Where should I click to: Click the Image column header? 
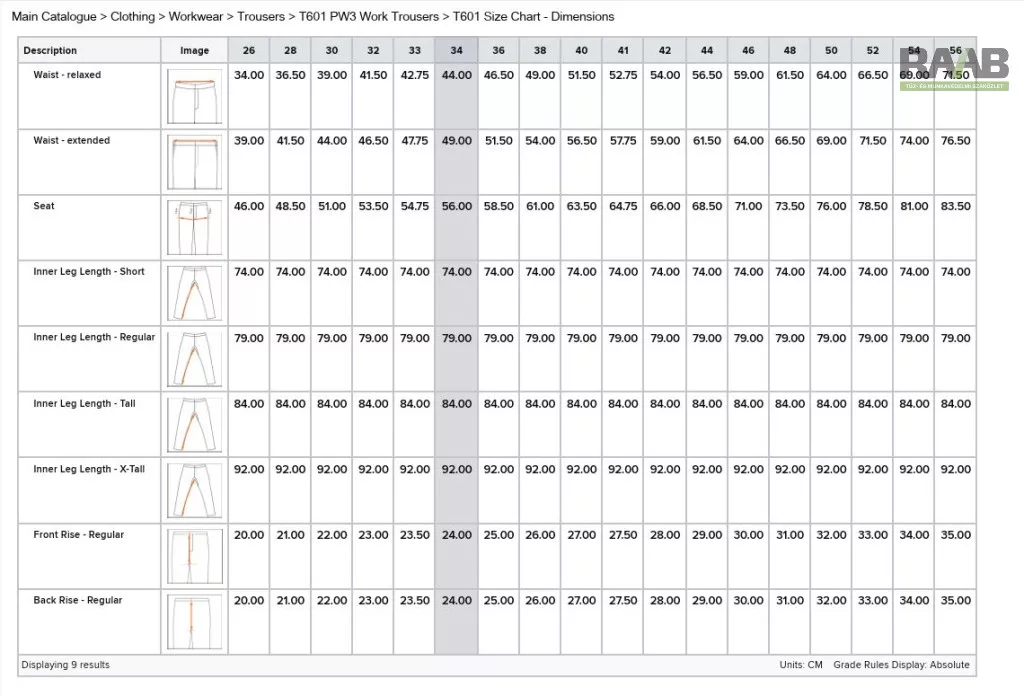194,50
